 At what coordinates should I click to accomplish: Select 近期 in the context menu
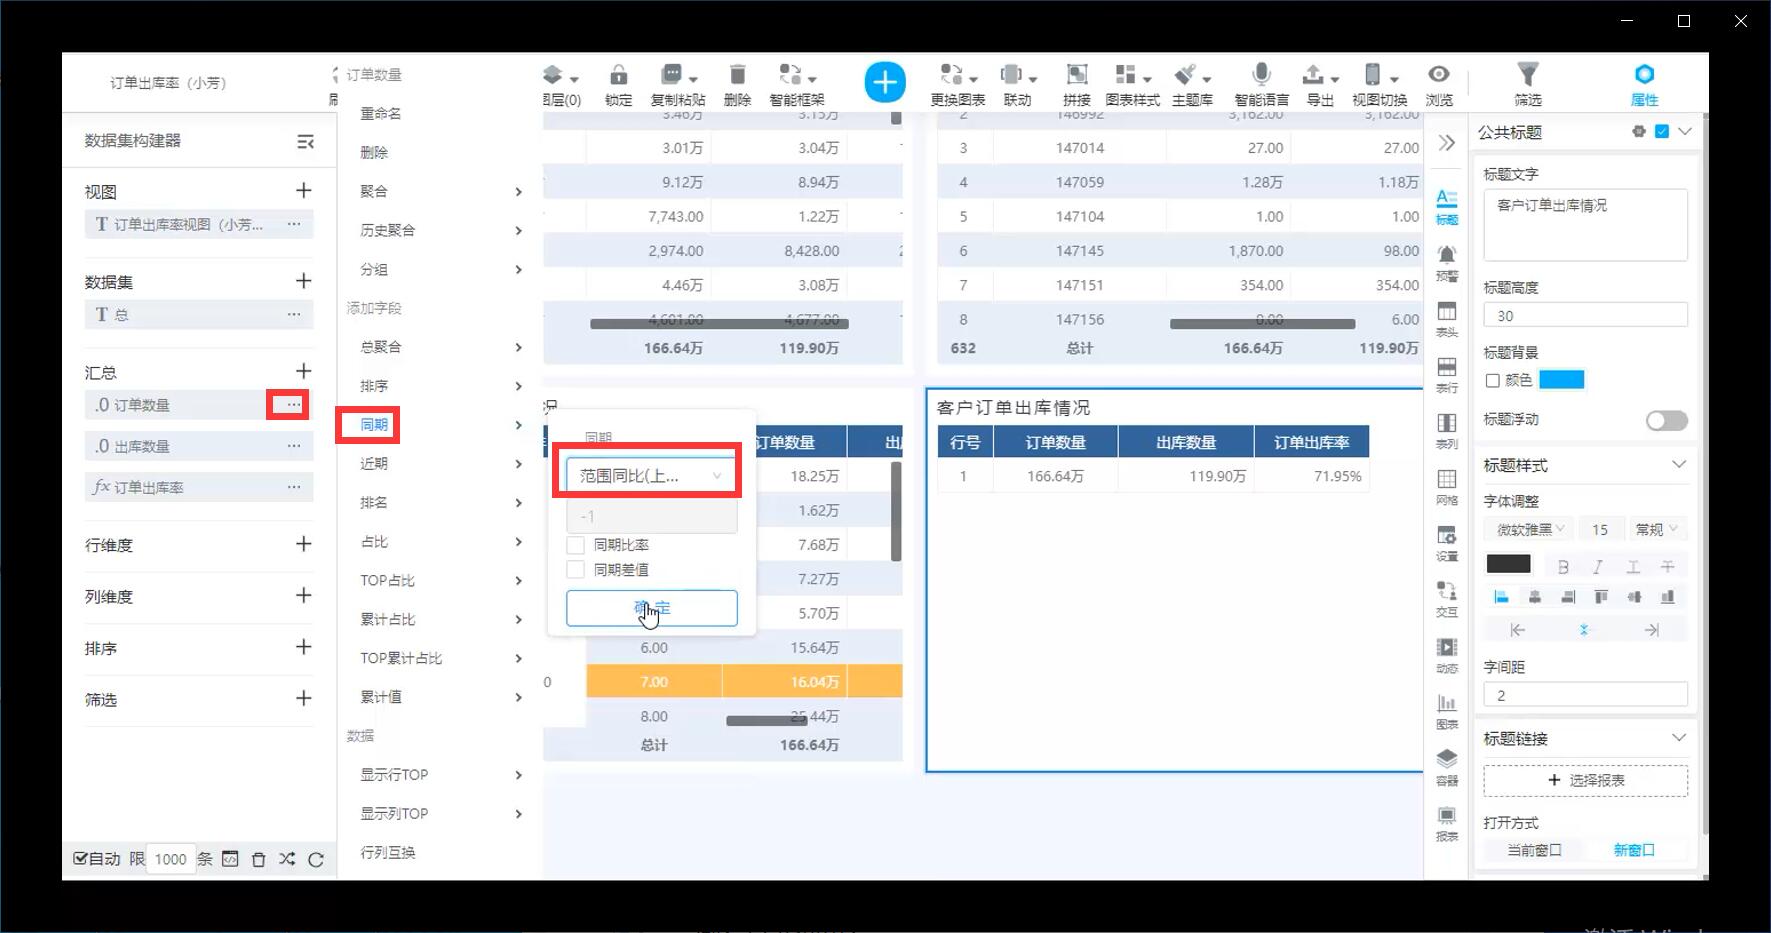click(374, 464)
